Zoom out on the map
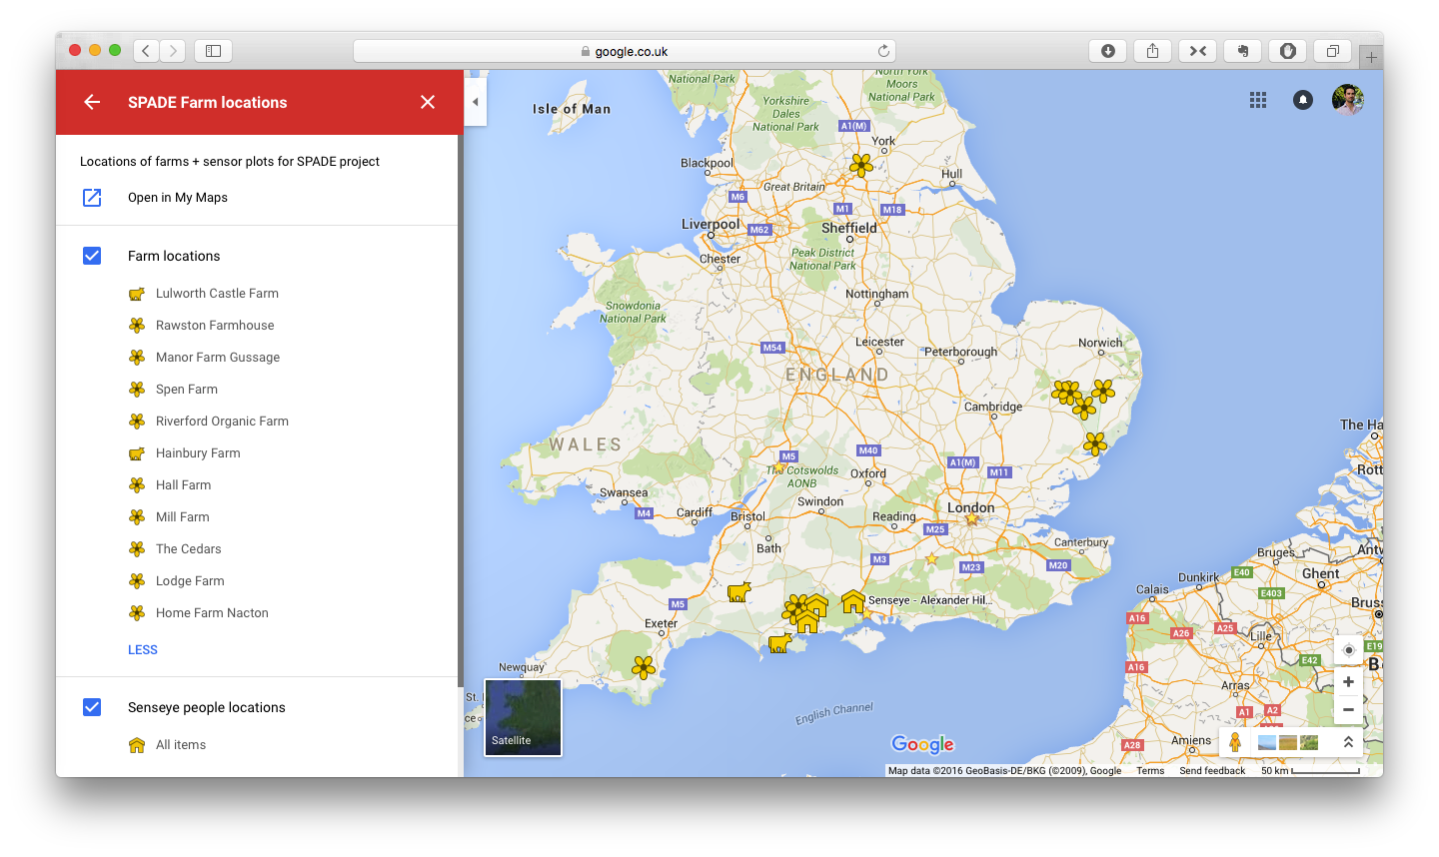Screen dimensions: 1439x857 tap(1348, 710)
